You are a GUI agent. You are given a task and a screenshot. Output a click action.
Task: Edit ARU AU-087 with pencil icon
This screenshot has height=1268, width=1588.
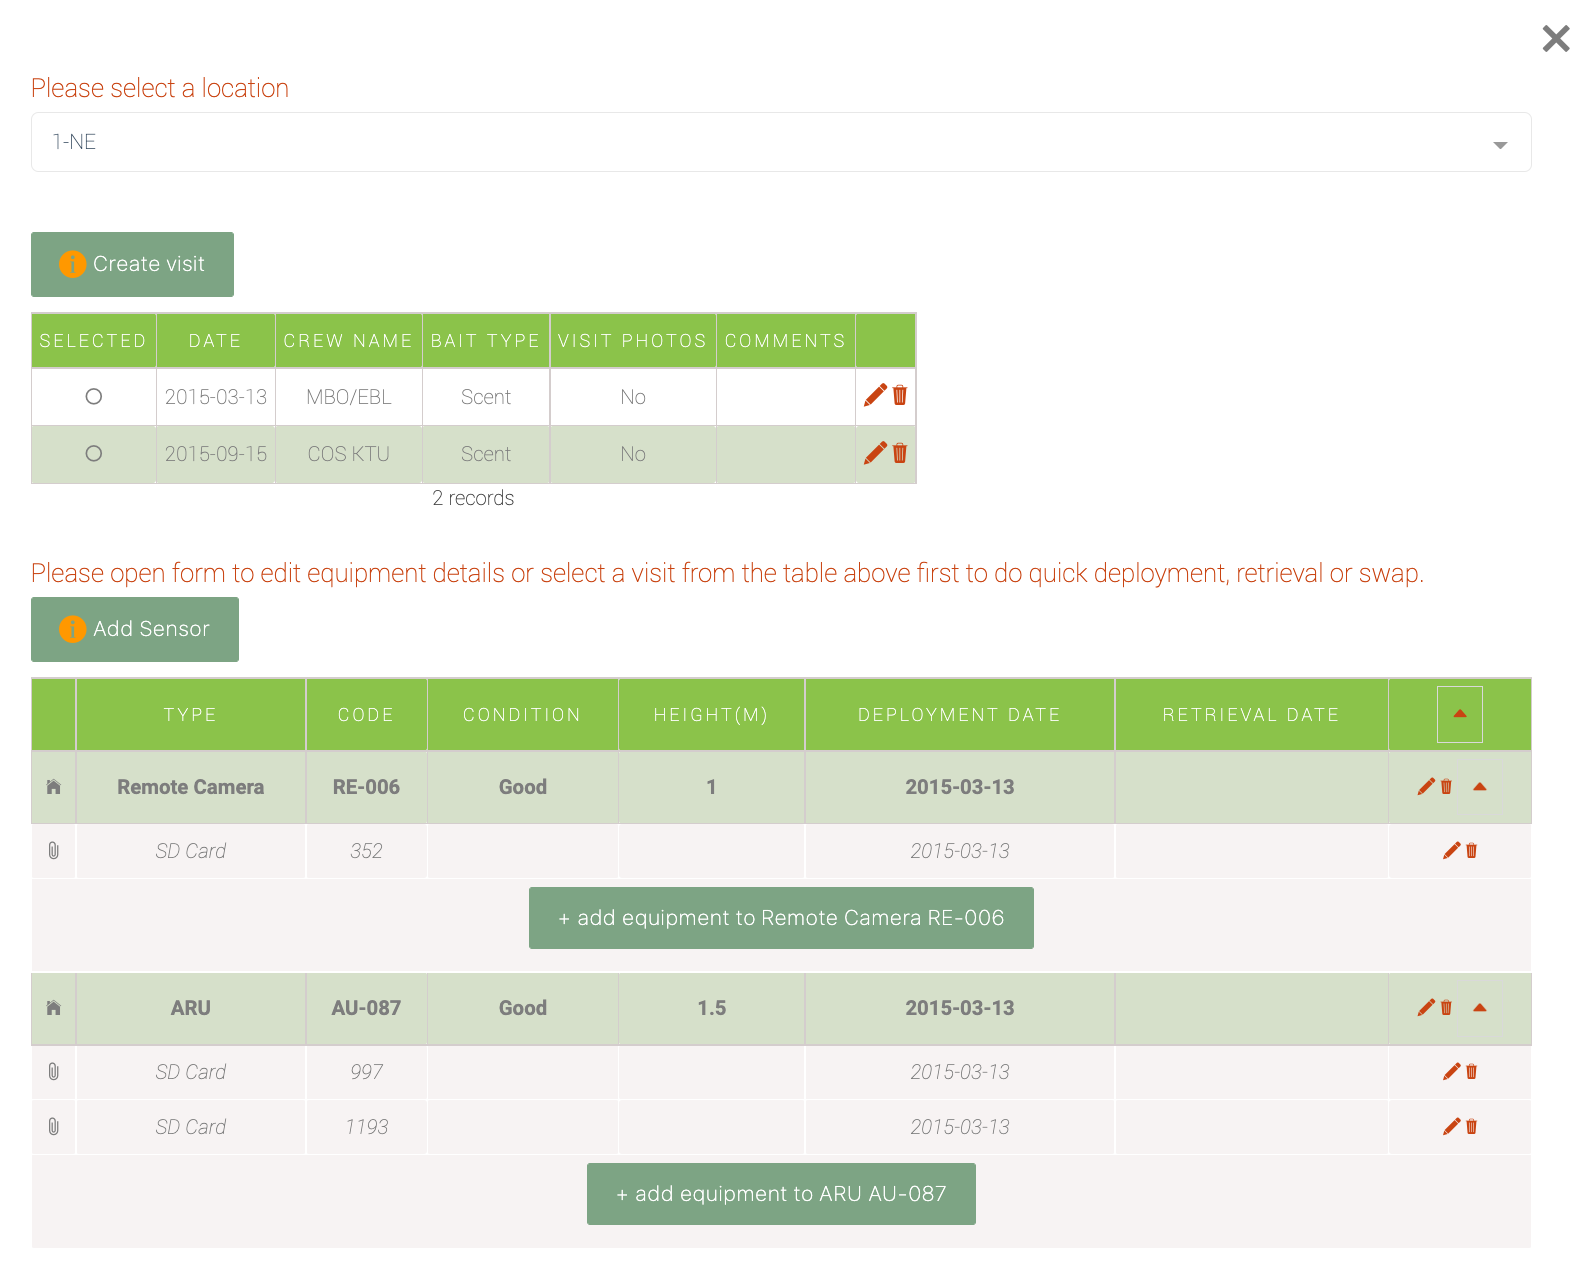[x=1426, y=1008]
